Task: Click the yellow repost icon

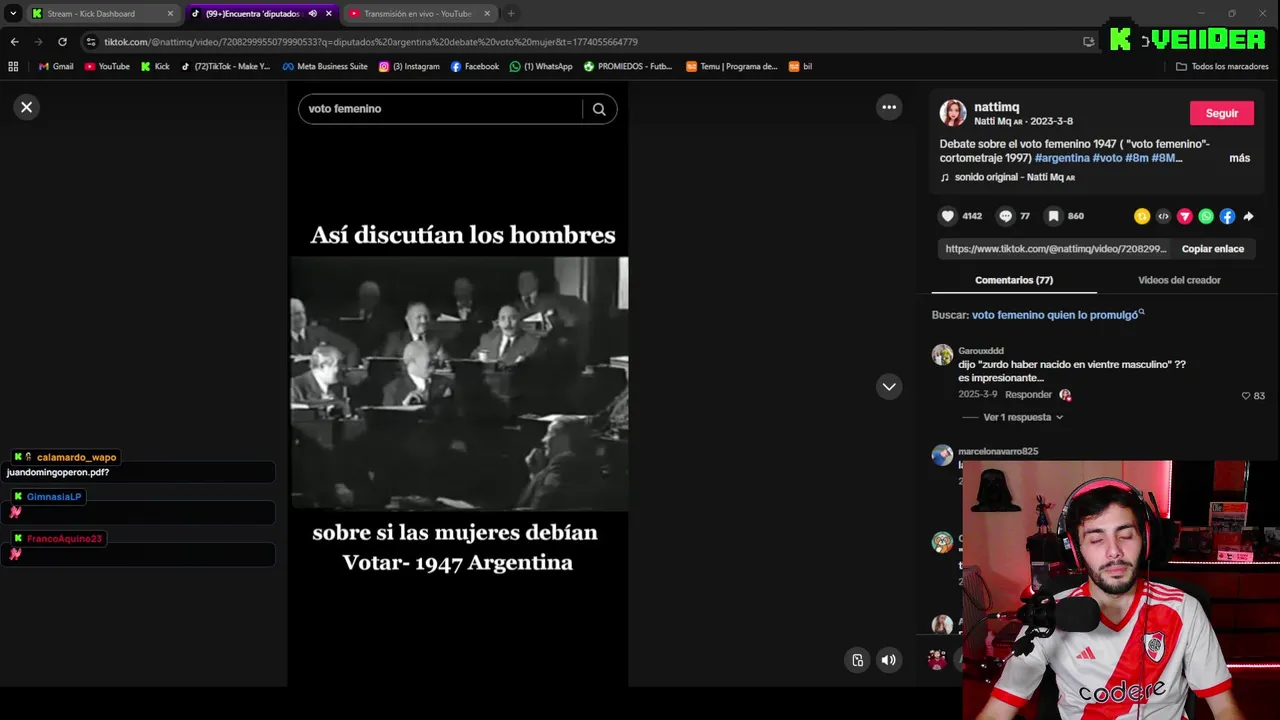Action: (x=1142, y=216)
